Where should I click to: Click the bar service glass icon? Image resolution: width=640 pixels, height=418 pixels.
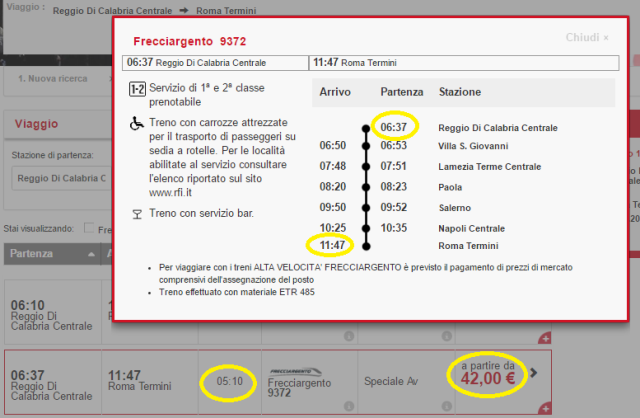pos(137,214)
